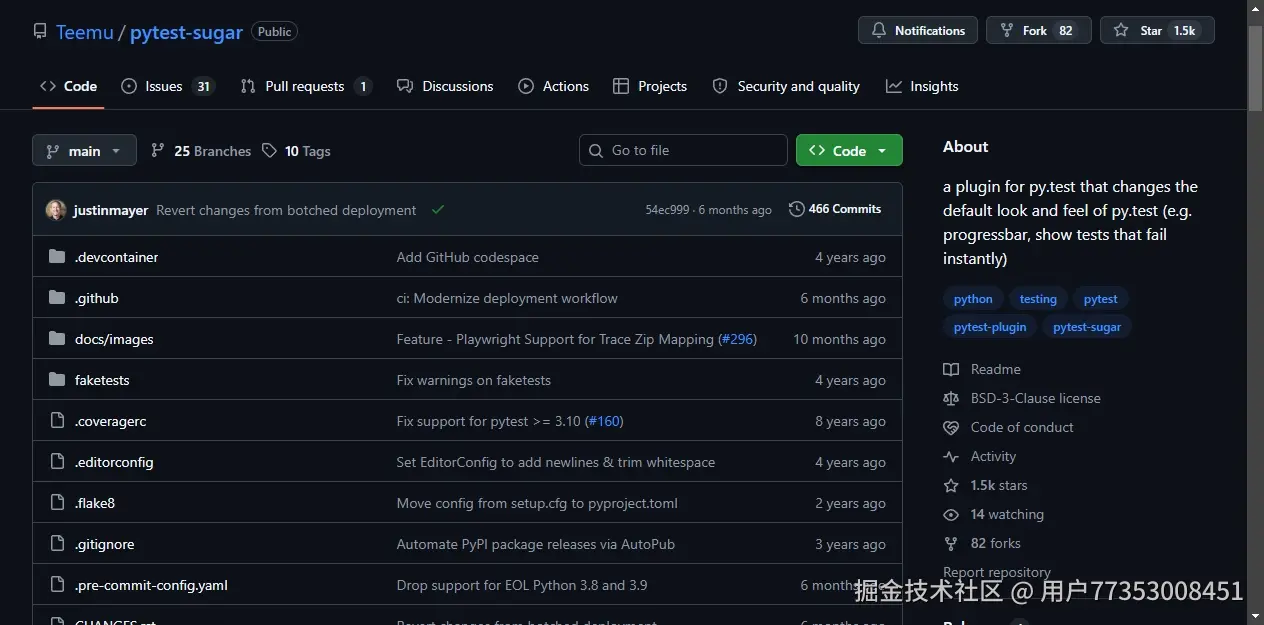Open 'ci: Modernize deployment workflow' commit message
Viewport: 1264px width, 625px height.
507,298
